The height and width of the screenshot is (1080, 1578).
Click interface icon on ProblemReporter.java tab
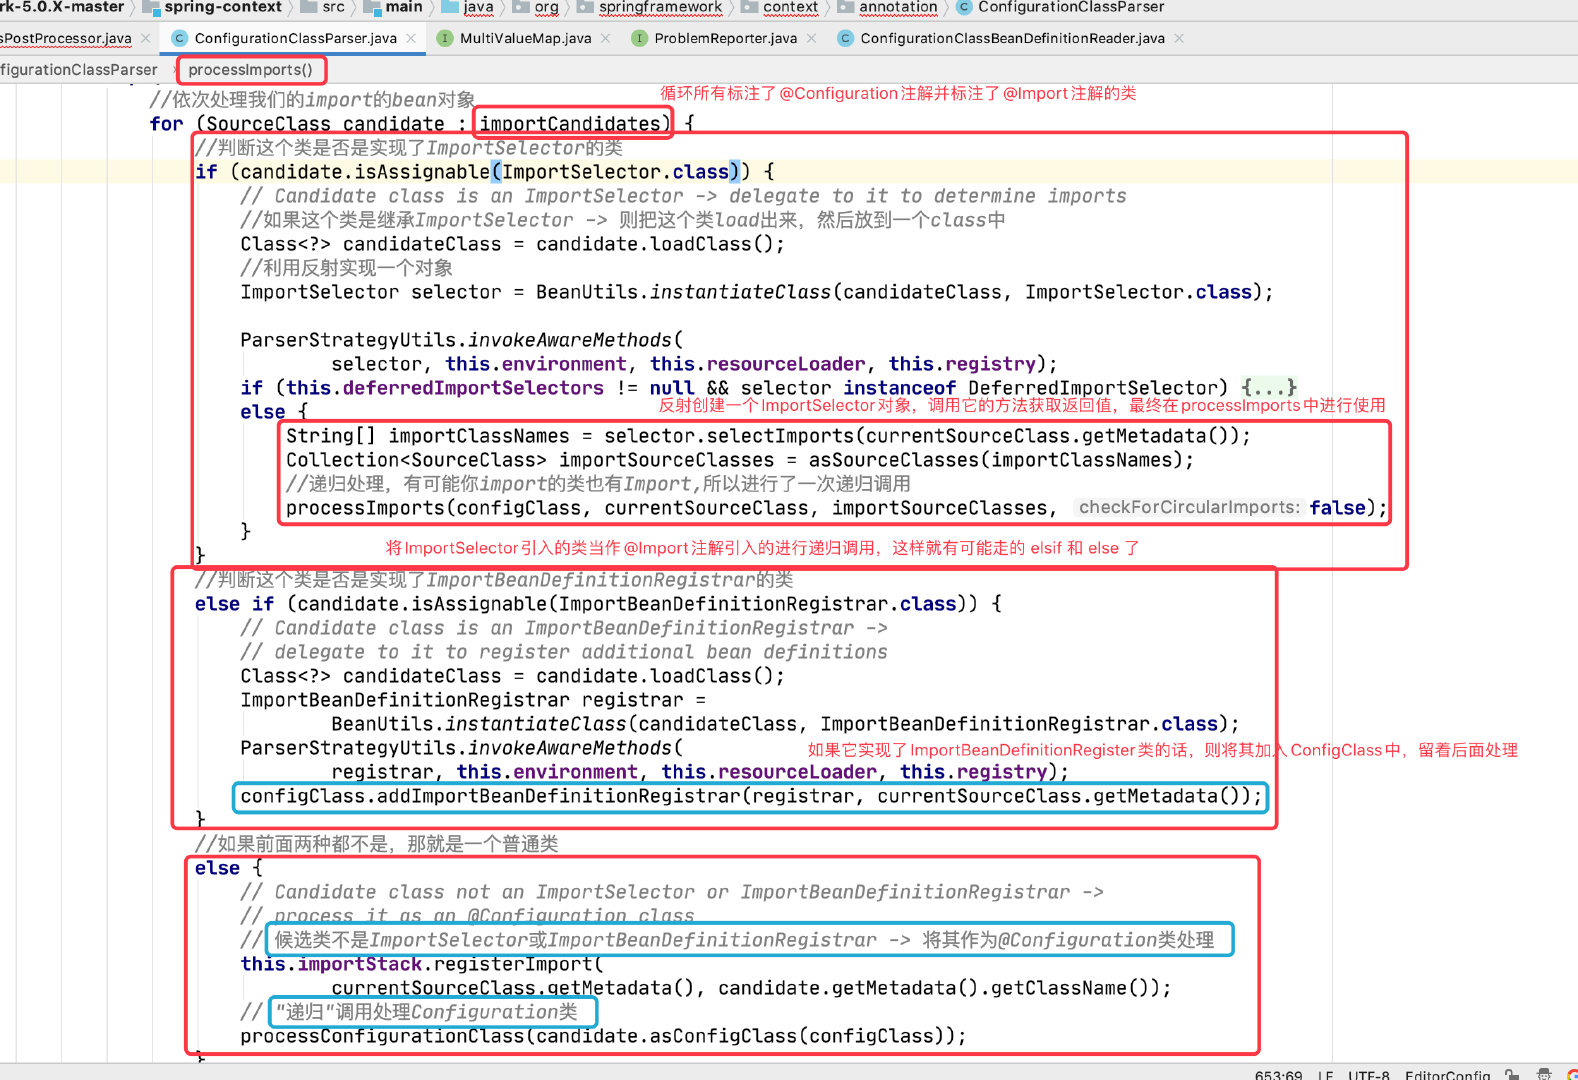(639, 38)
